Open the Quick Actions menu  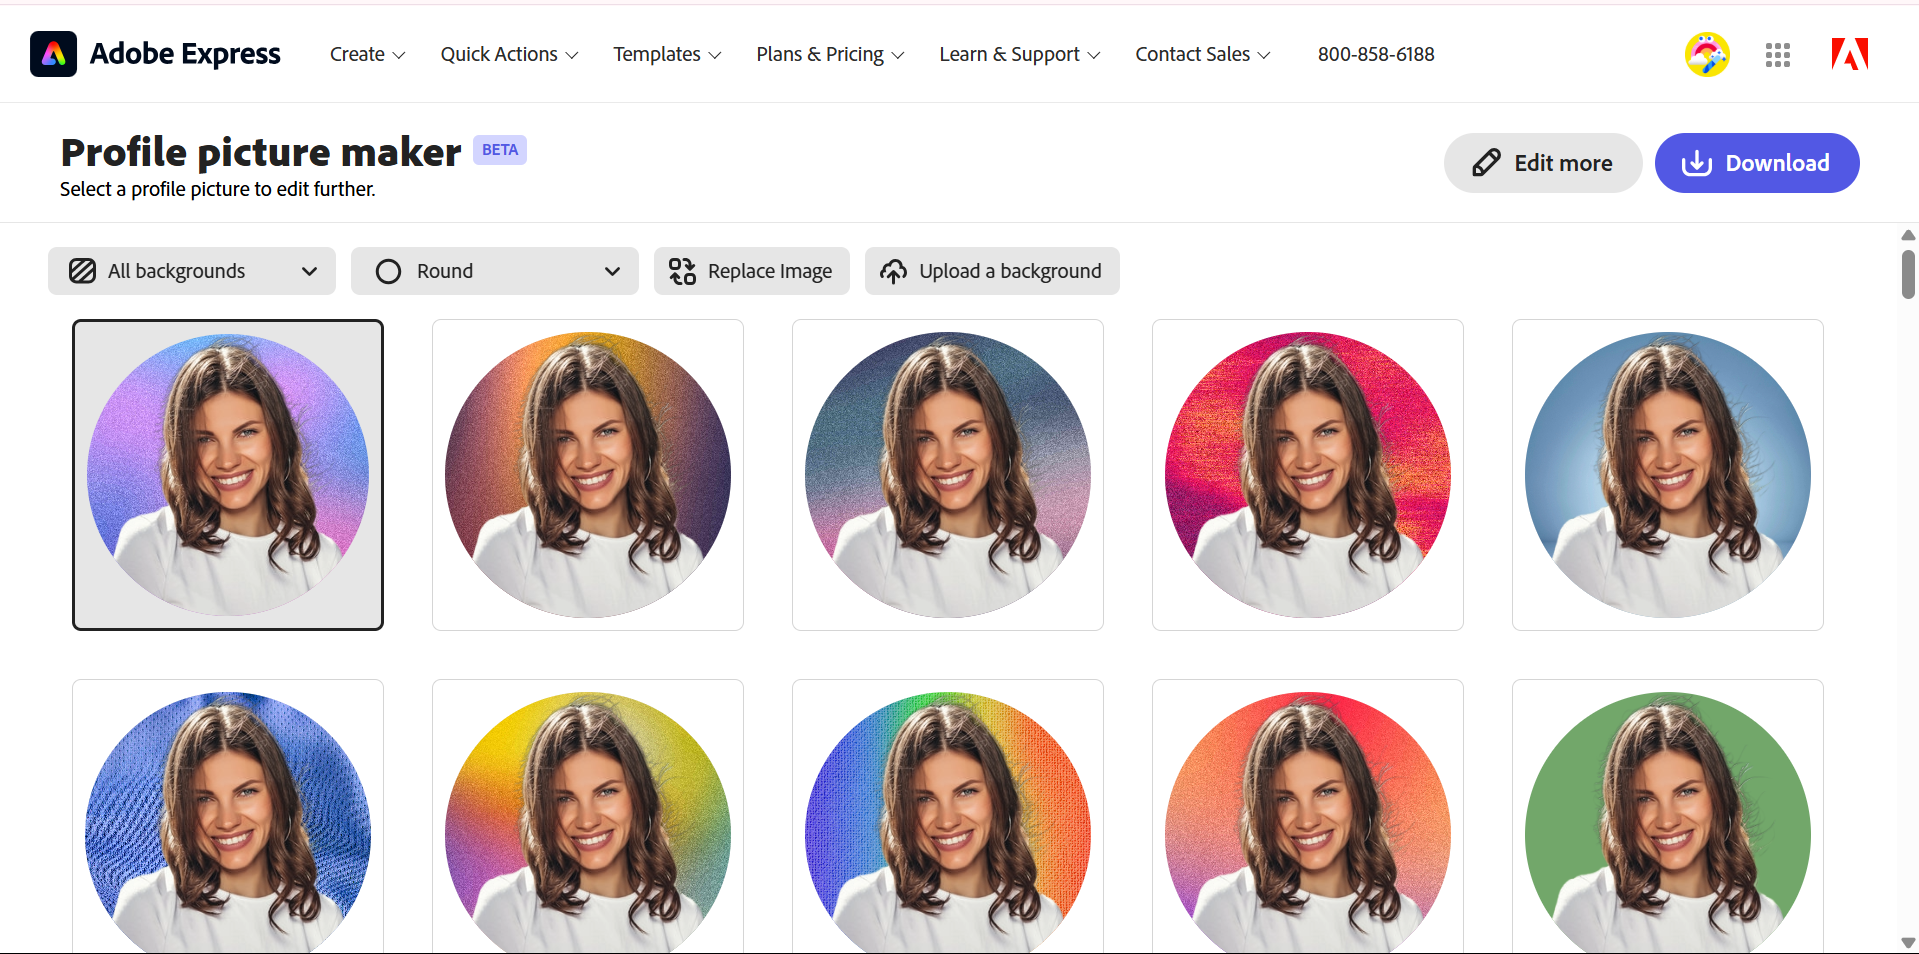[508, 54]
